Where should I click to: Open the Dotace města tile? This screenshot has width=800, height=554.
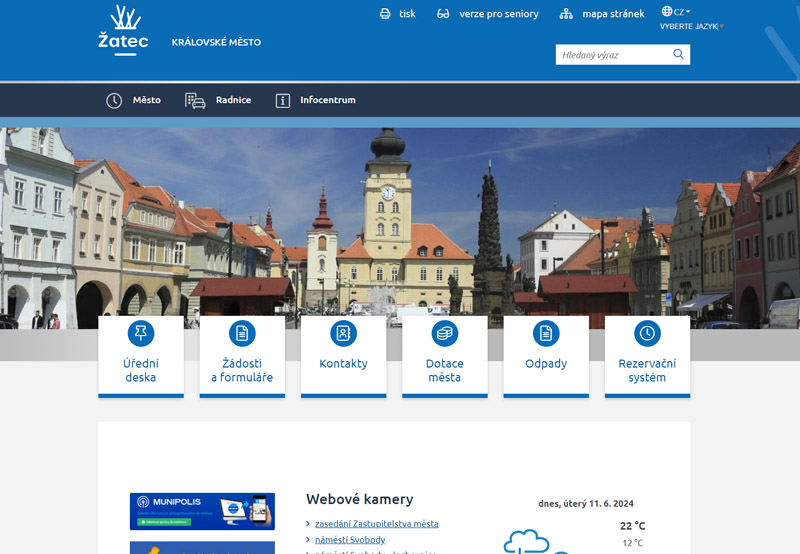444,357
